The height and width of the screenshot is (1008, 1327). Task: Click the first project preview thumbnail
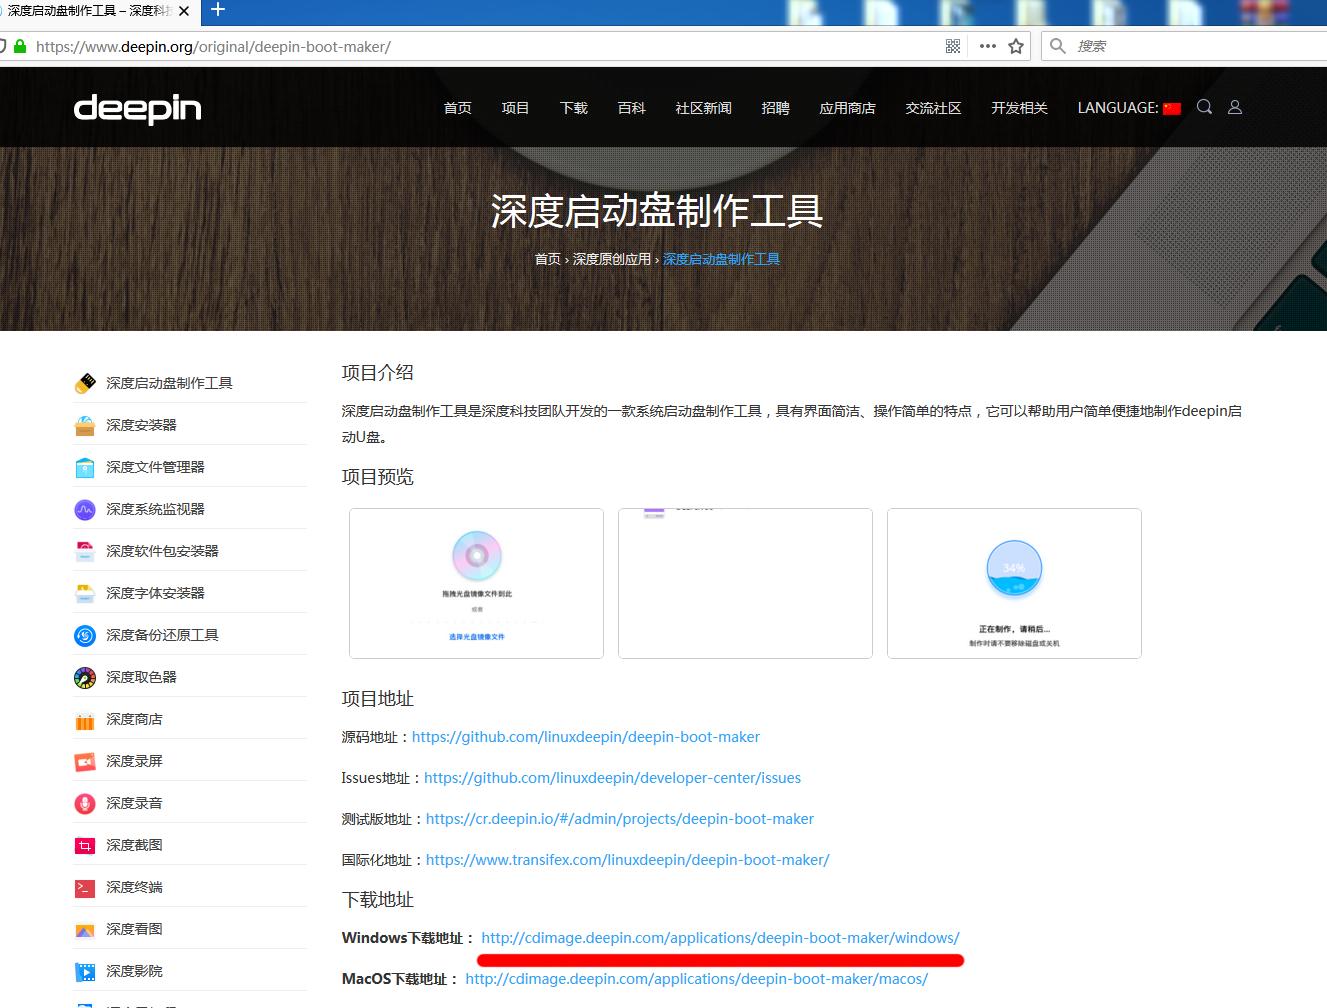tap(476, 583)
